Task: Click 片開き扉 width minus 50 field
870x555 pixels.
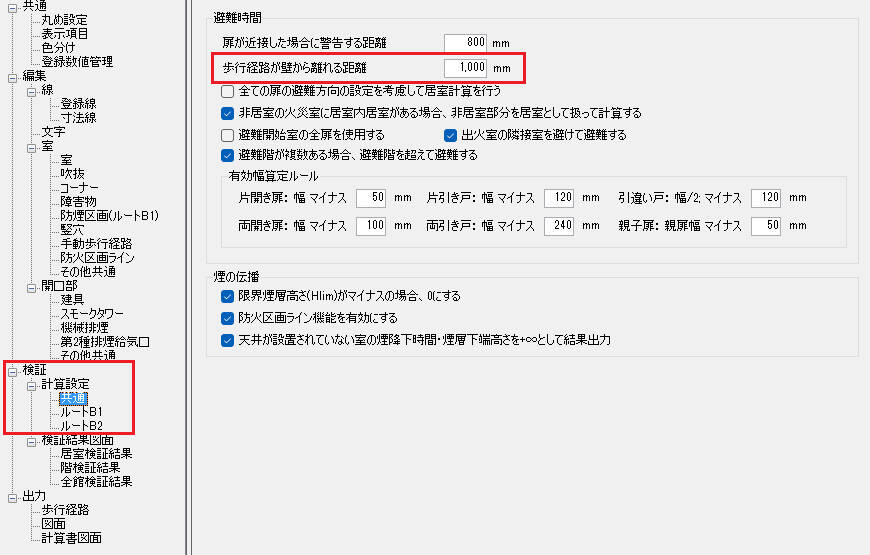Action: pos(371,198)
